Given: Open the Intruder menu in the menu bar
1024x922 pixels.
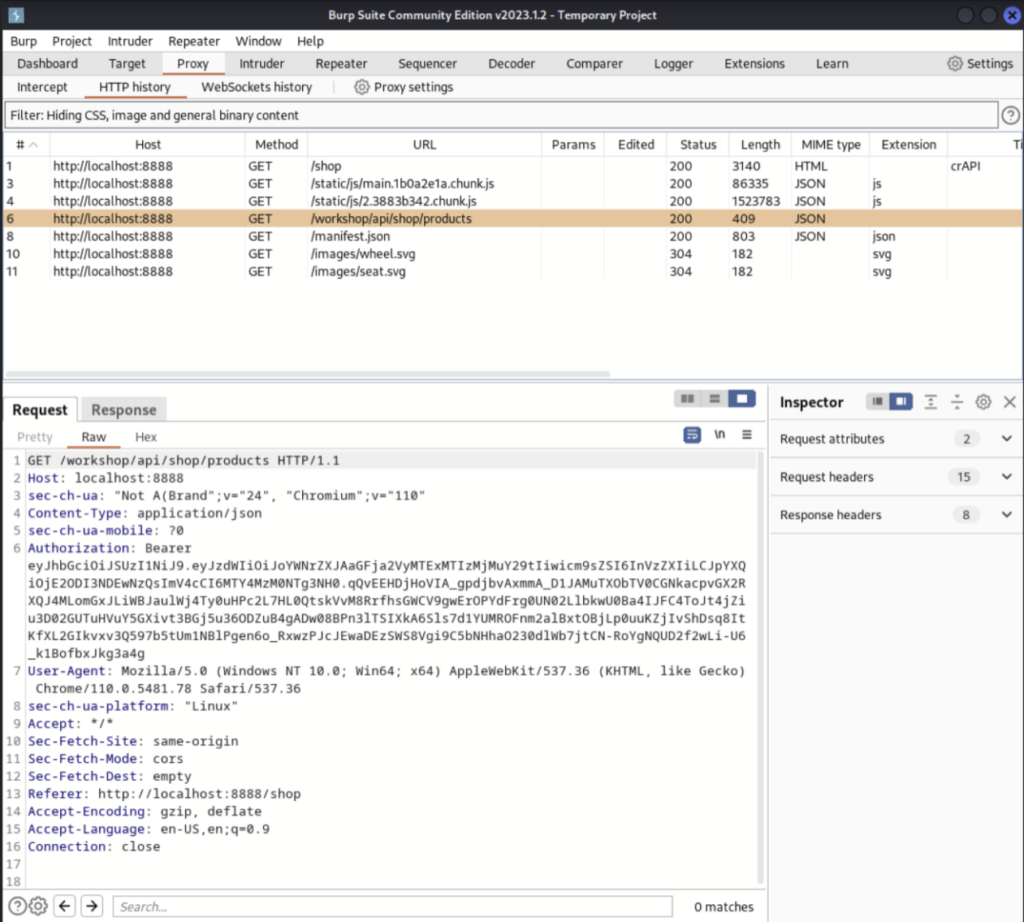Looking at the screenshot, I should [129, 41].
